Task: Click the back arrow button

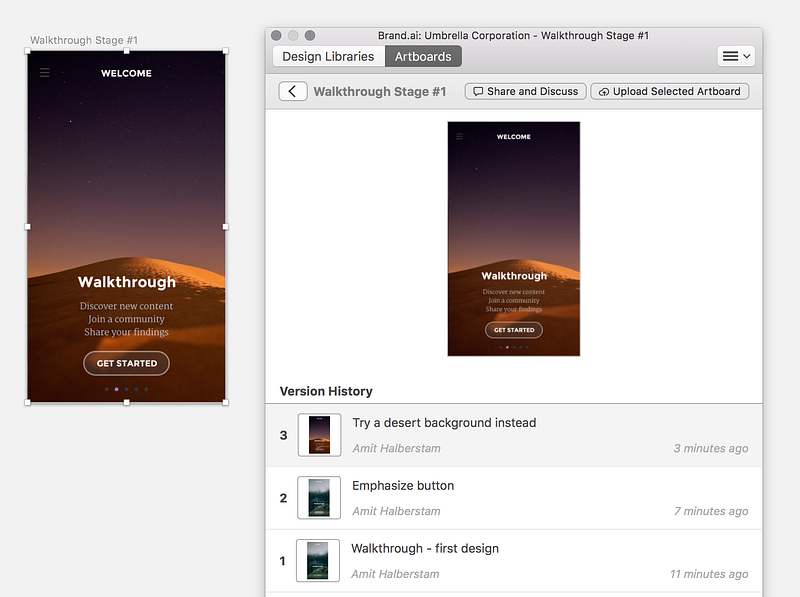Action: point(292,91)
